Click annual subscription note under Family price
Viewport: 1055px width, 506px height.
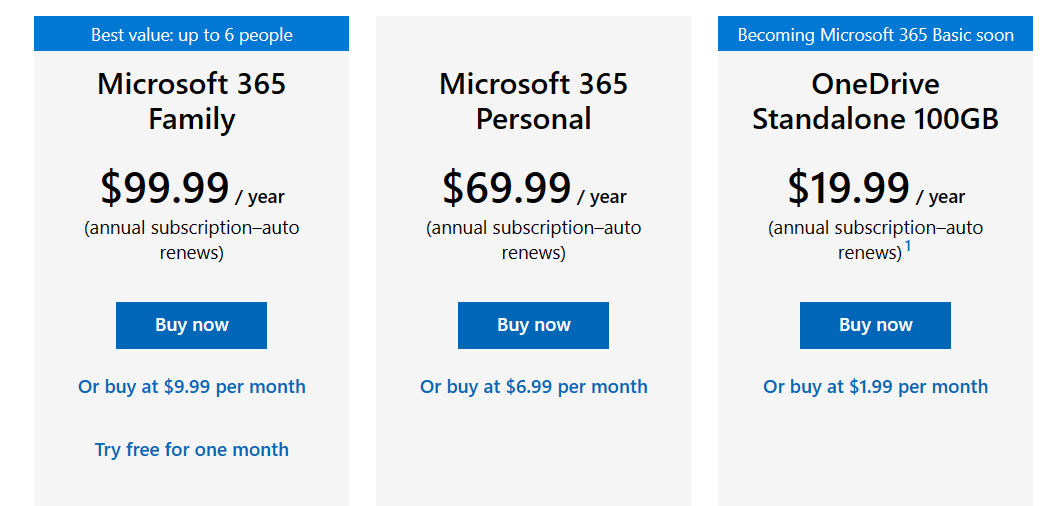point(192,240)
